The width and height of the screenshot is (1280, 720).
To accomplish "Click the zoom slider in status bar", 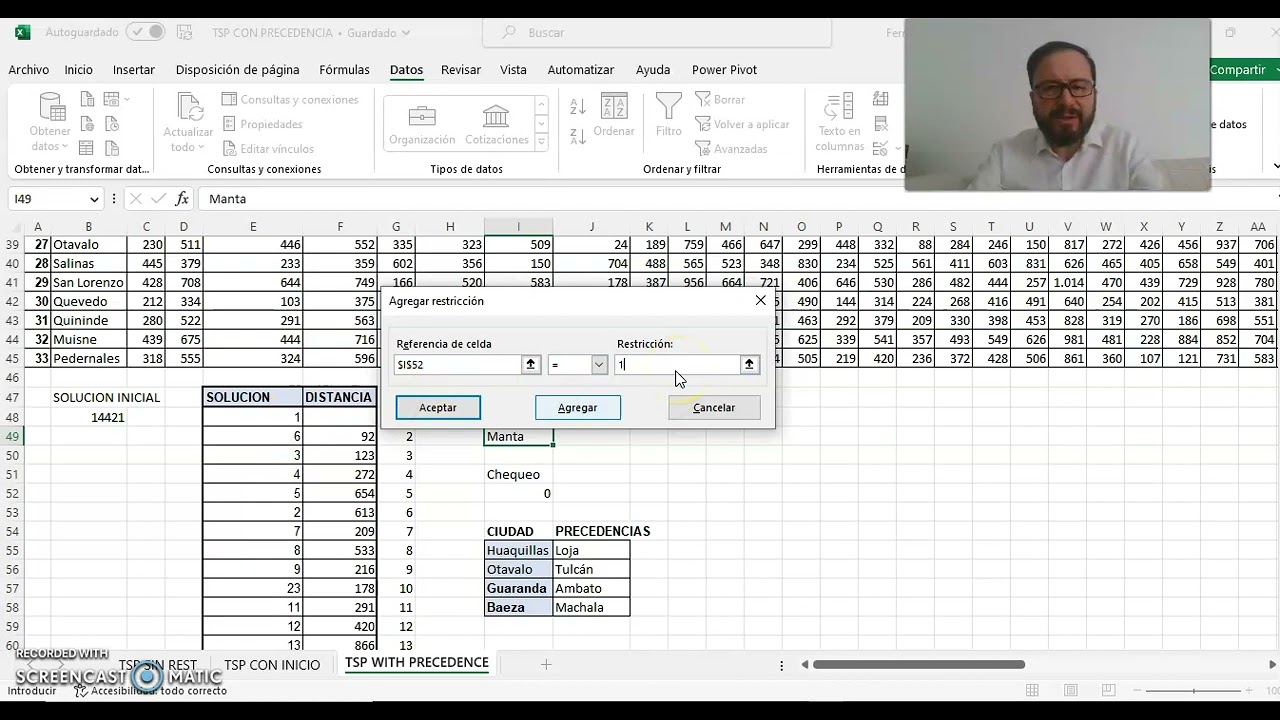I will tap(1196, 691).
